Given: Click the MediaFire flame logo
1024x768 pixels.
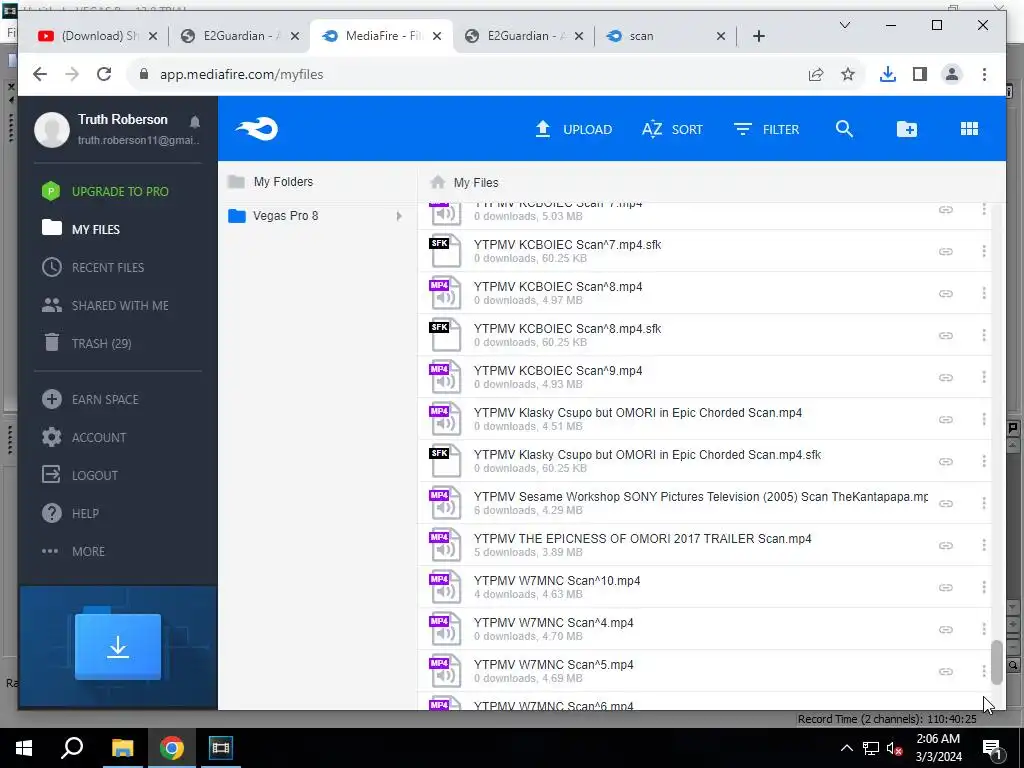Looking at the screenshot, I should (x=257, y=129).
